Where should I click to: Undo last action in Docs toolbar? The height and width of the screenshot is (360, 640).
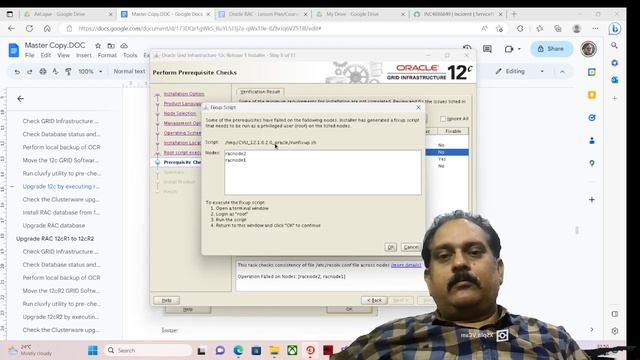coord(17,71)
